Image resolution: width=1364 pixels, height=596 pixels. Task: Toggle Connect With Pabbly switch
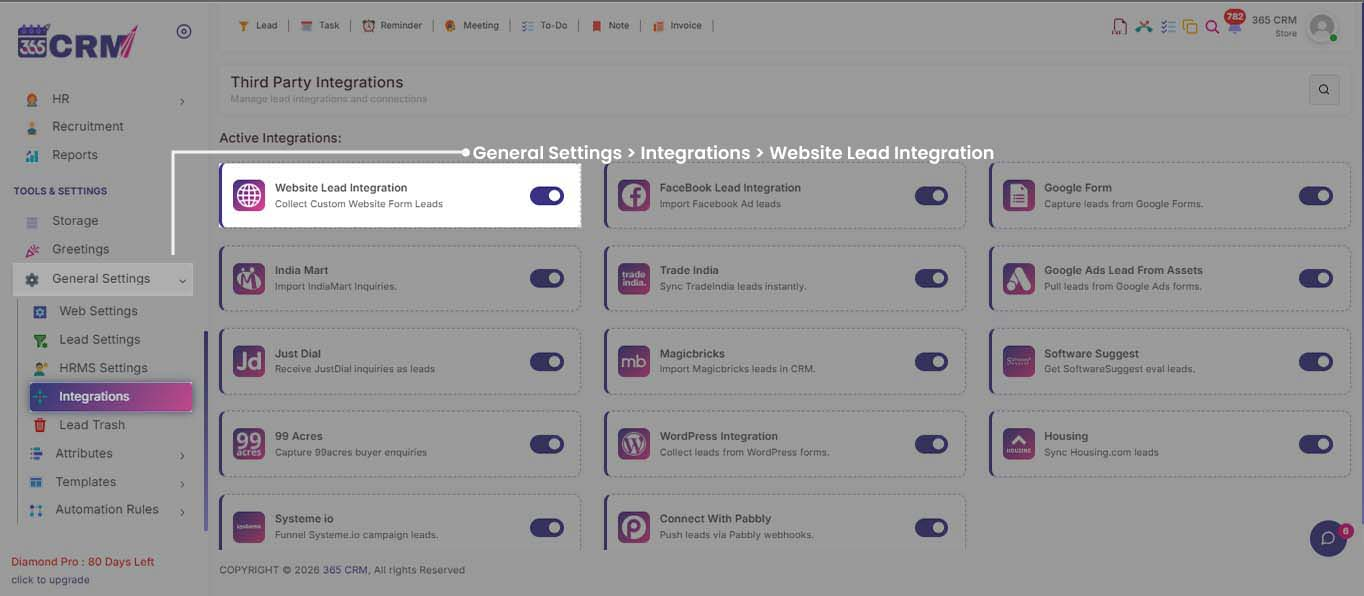point(931,527)
